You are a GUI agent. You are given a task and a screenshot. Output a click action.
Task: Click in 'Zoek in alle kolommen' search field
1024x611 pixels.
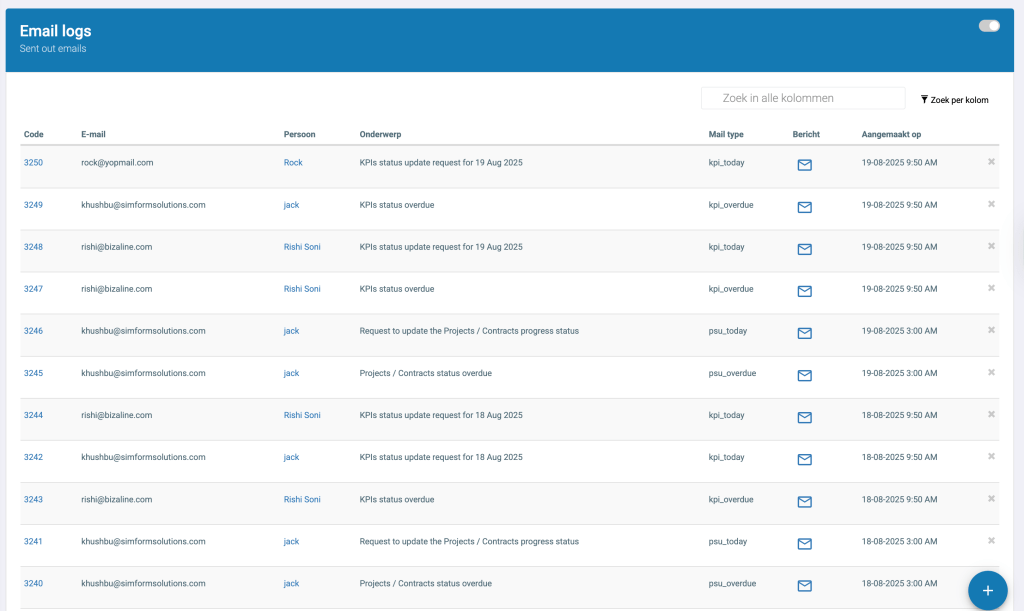click(x=803, y=98)
